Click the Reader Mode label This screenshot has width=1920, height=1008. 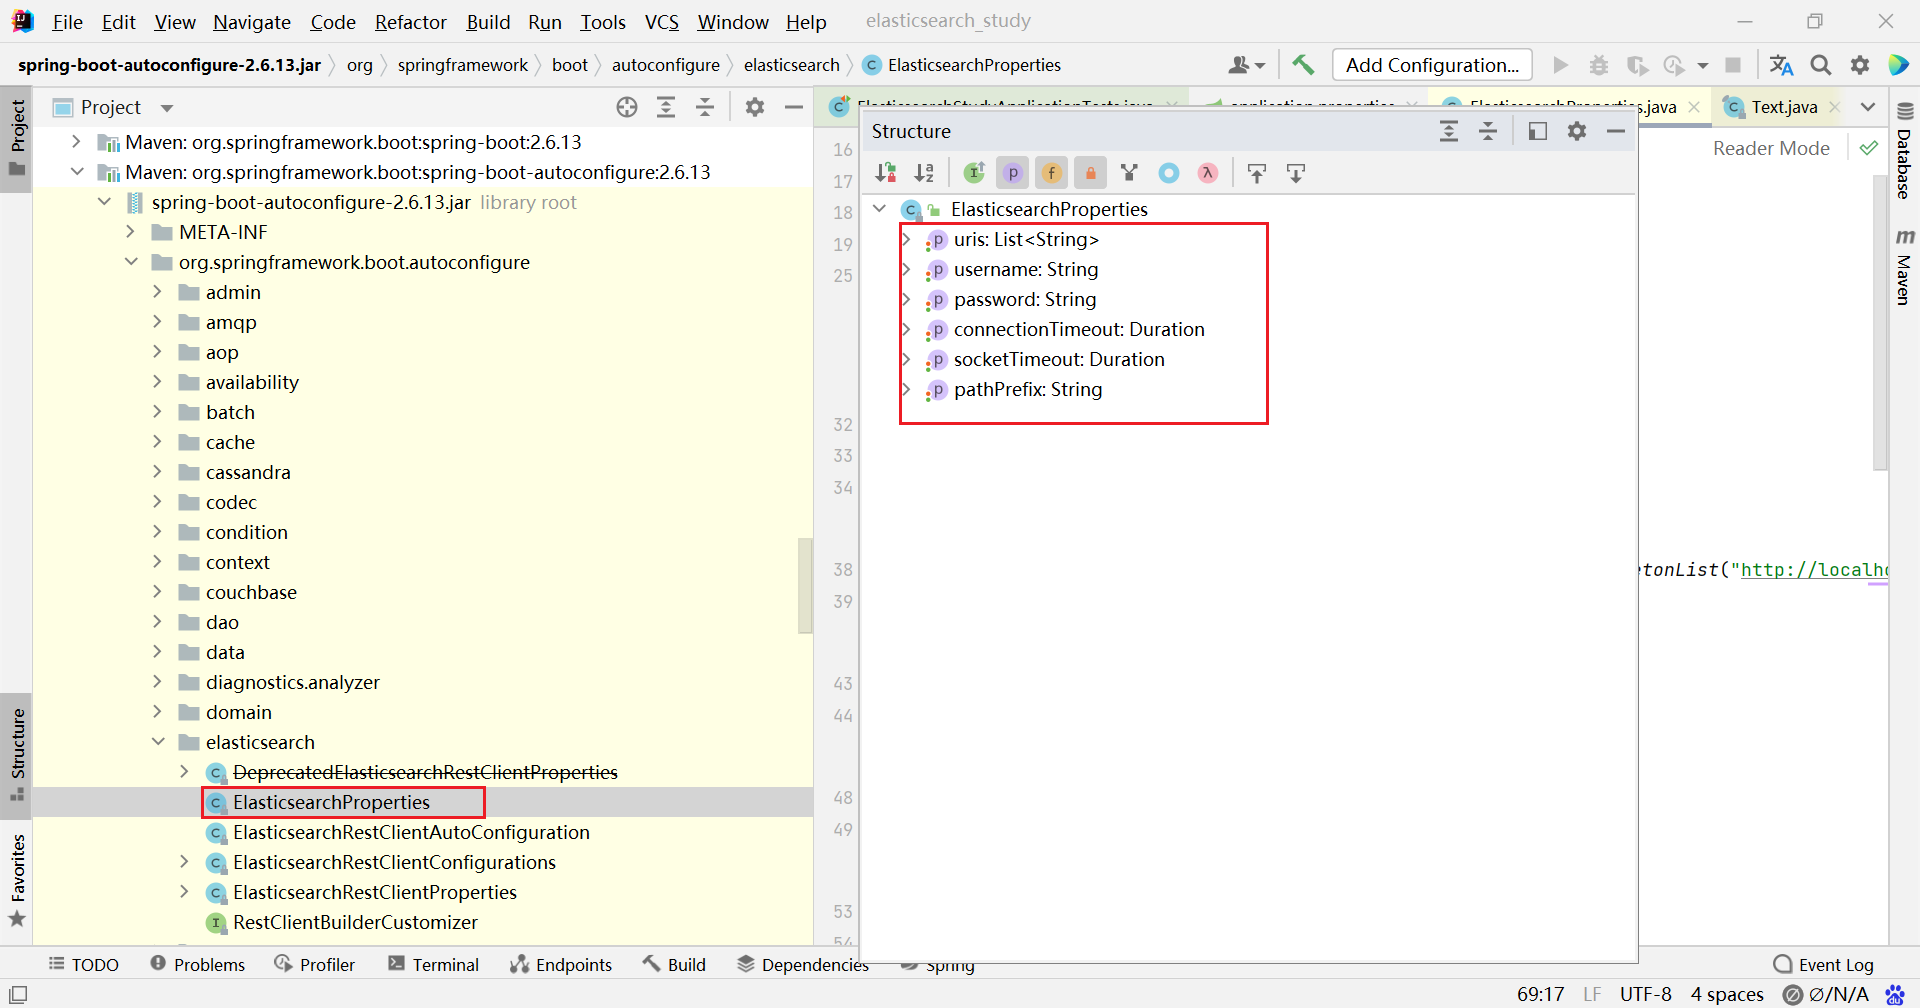coord(1771,148)
